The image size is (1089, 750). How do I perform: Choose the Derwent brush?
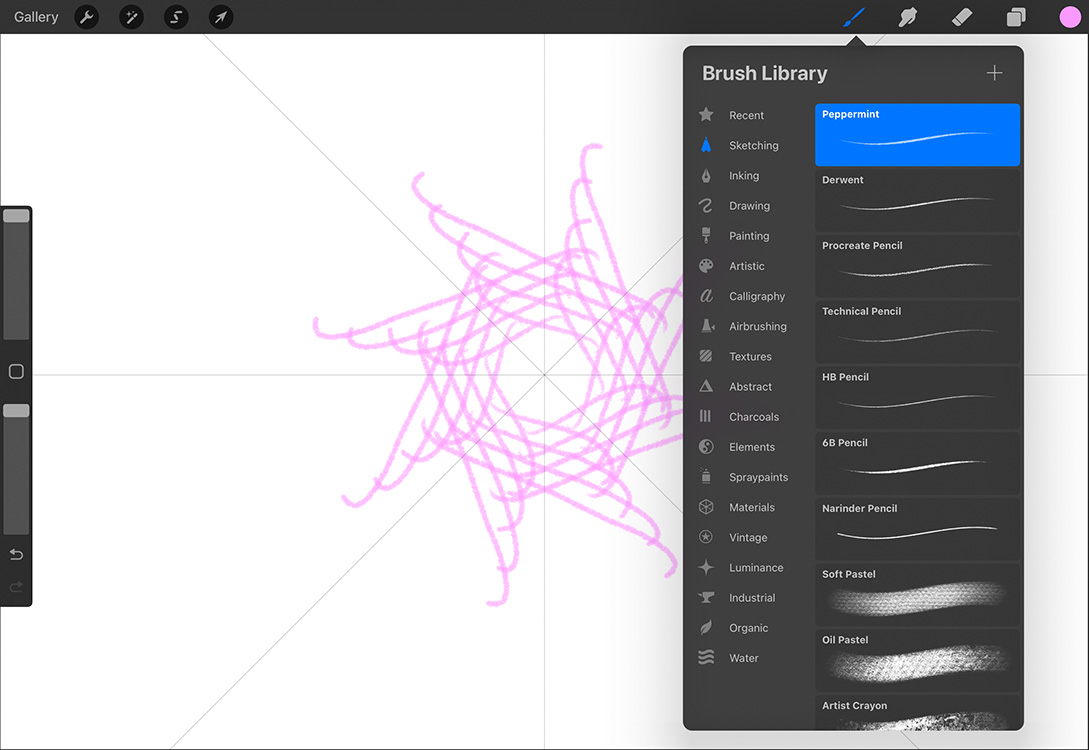pyautogui.click(x=916, y=200)
